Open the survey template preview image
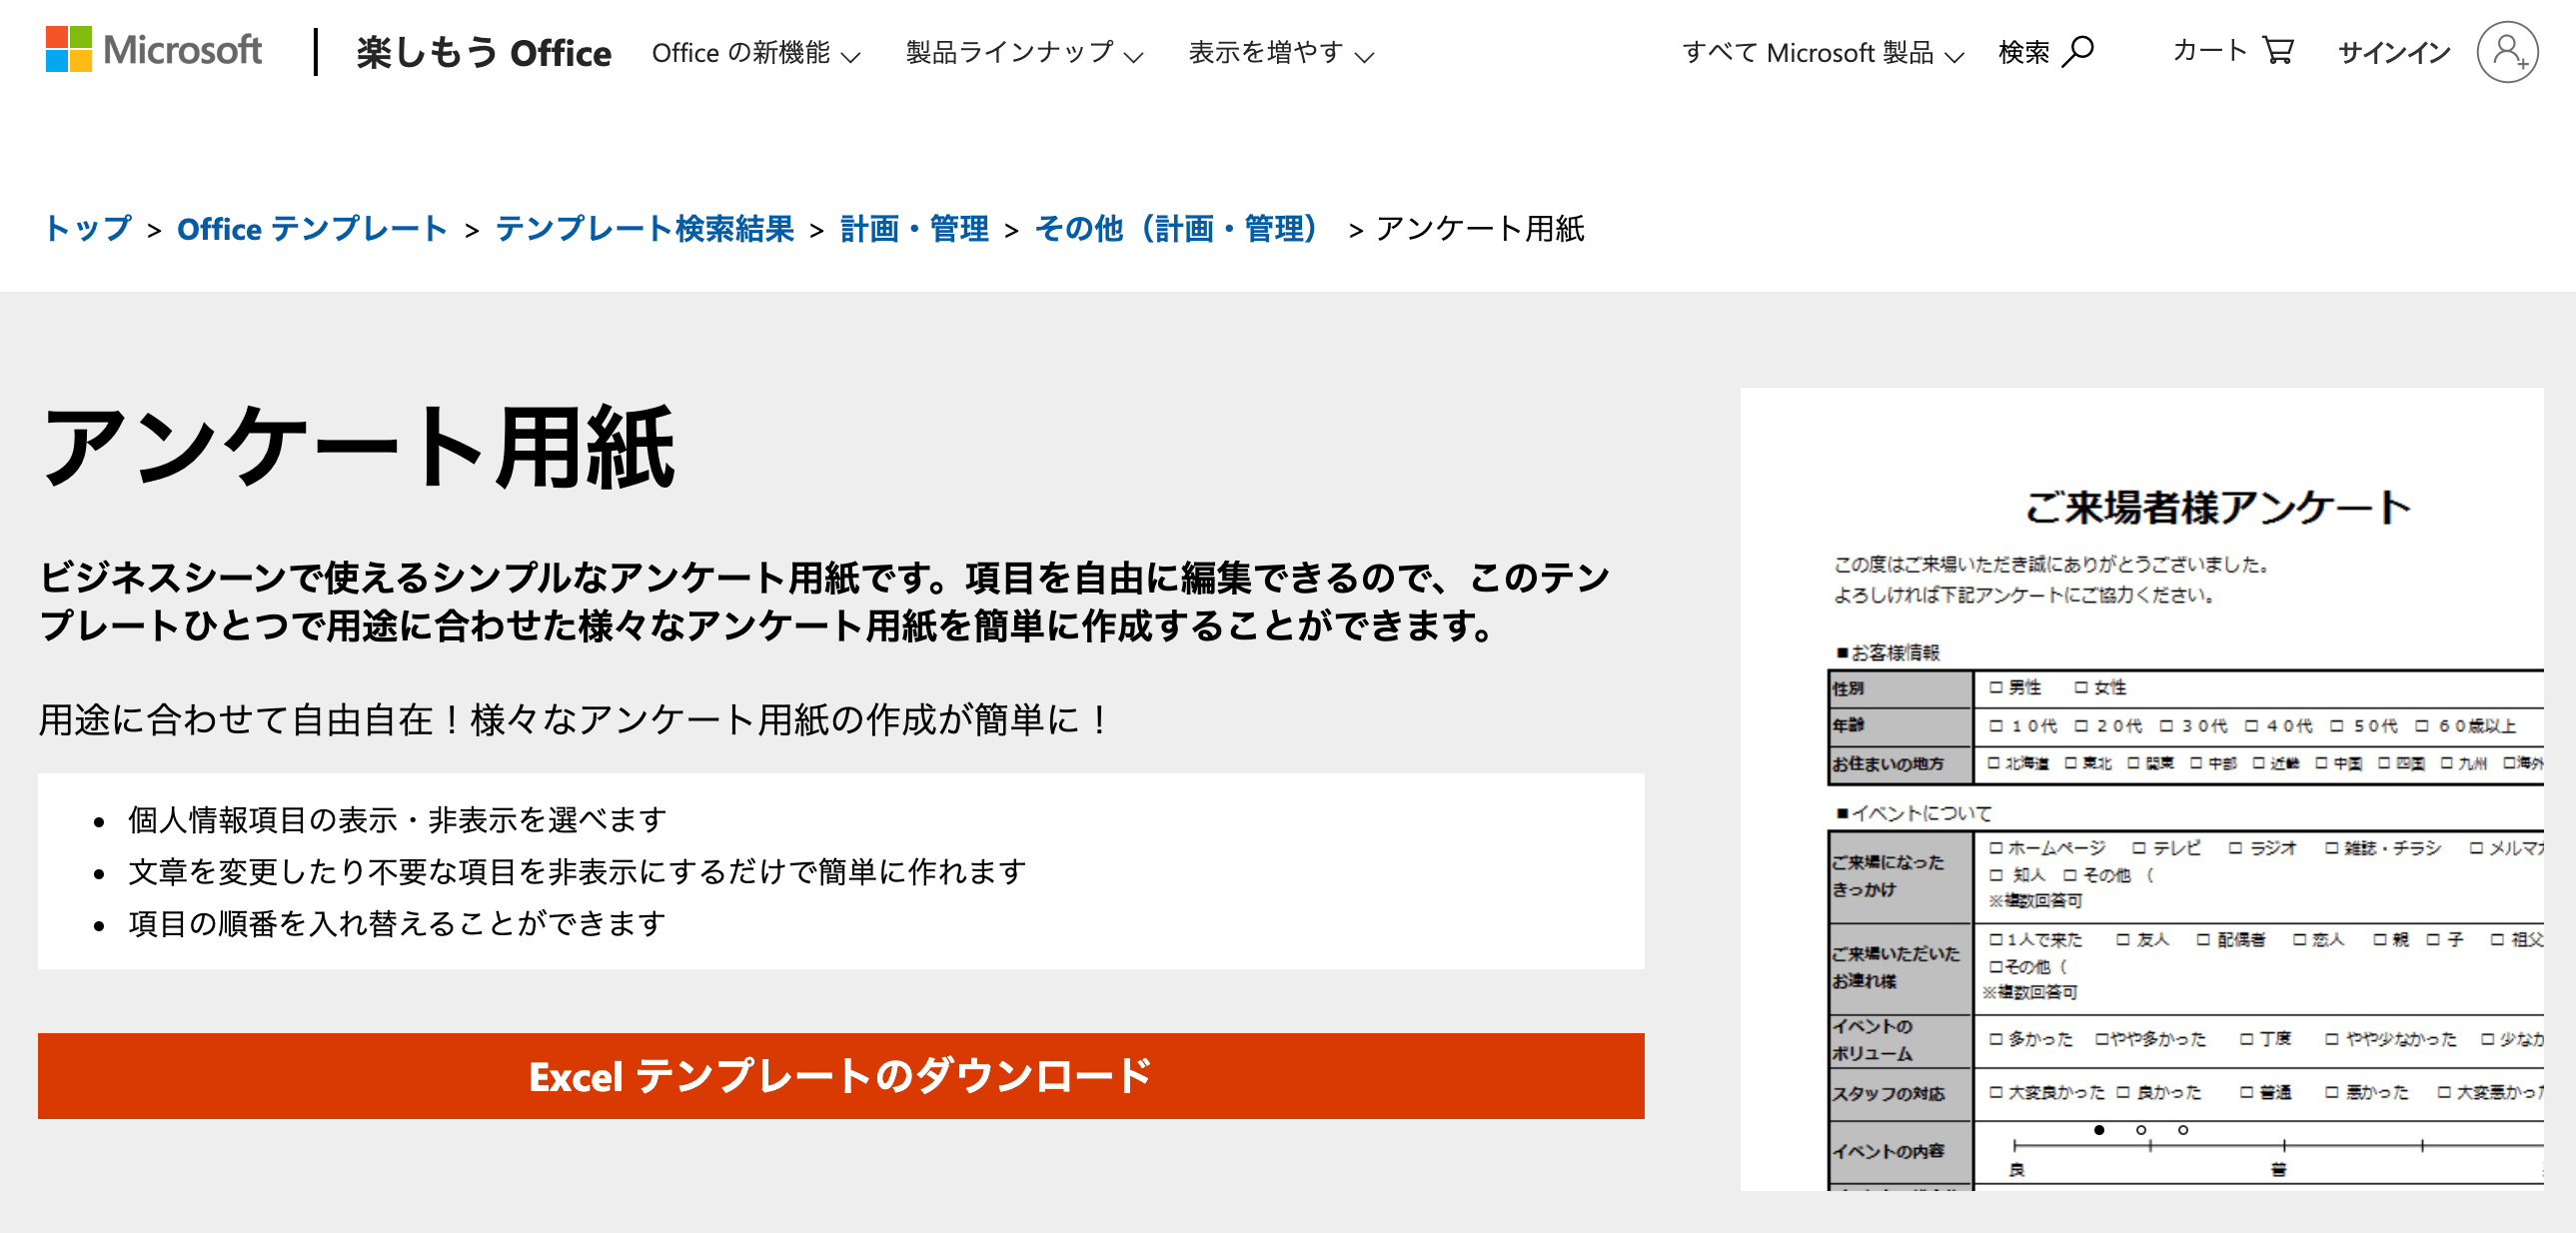The image size is (2576, 1233). click(x=2140, y=788)
